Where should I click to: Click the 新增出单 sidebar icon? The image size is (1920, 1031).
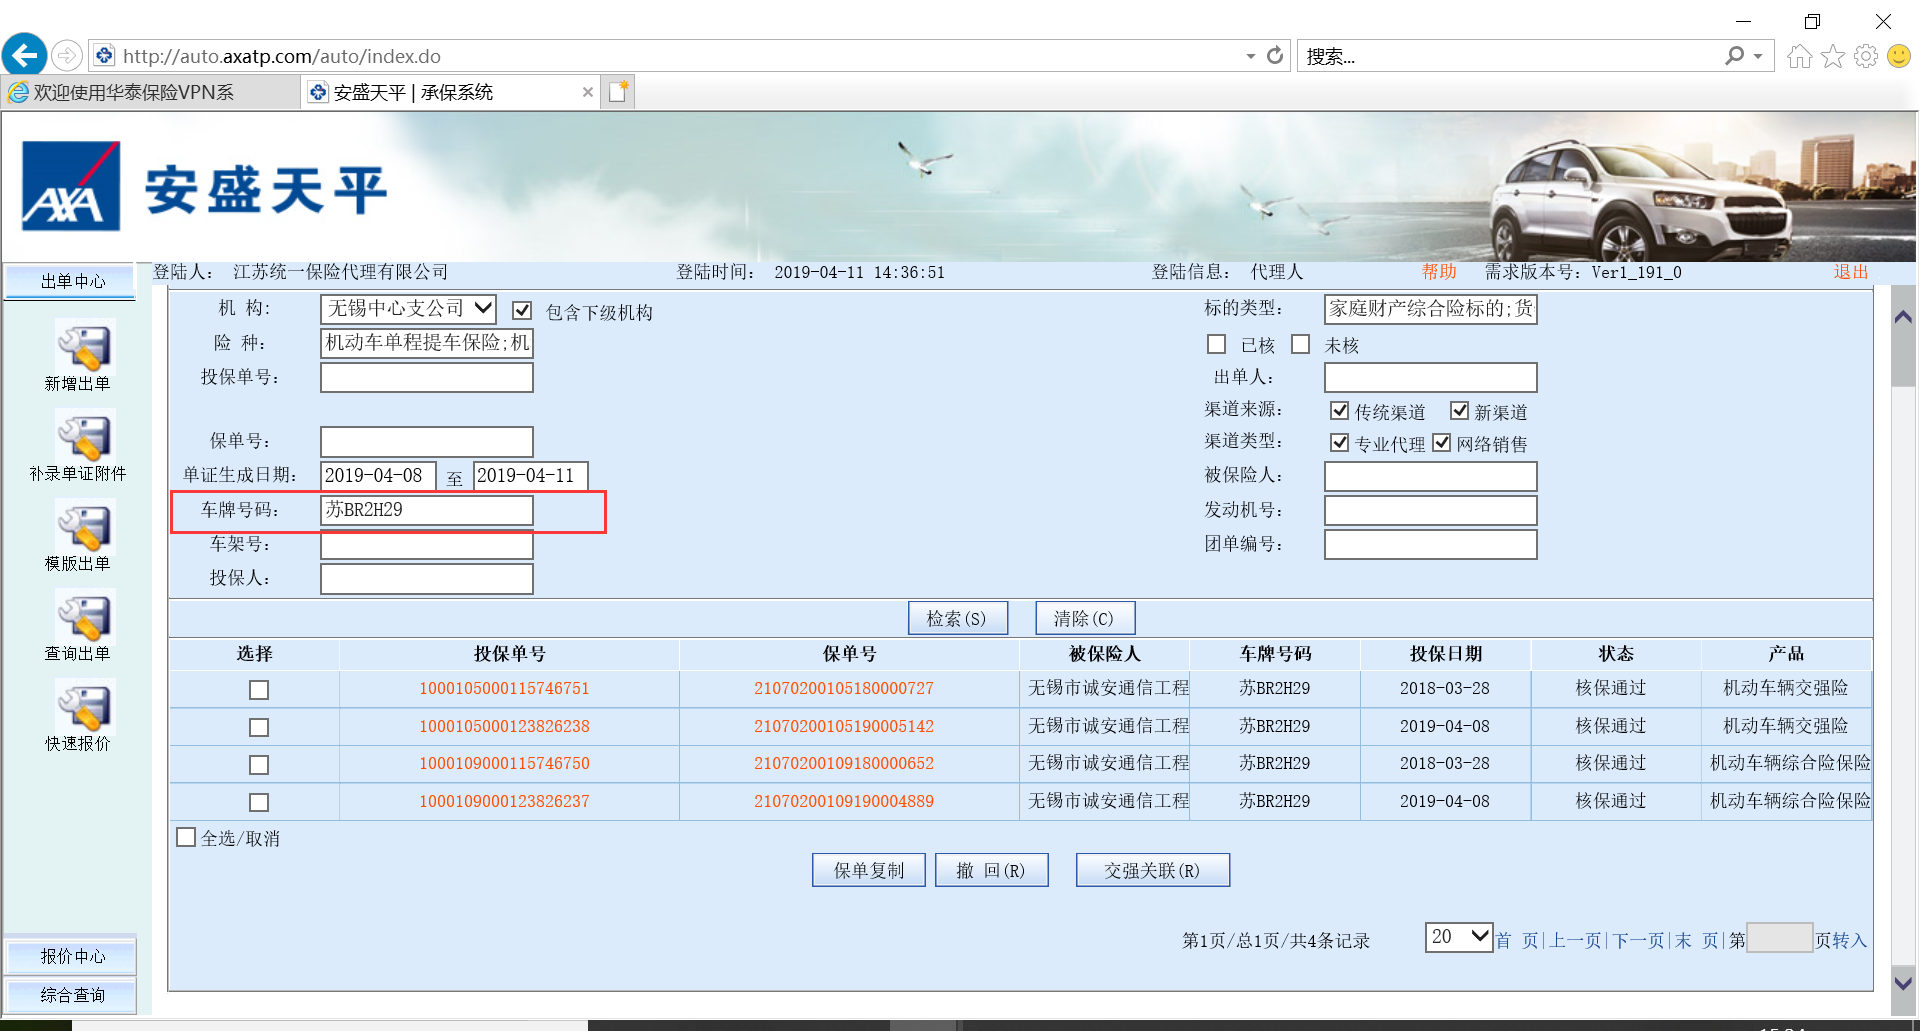[x=84, y=347]
